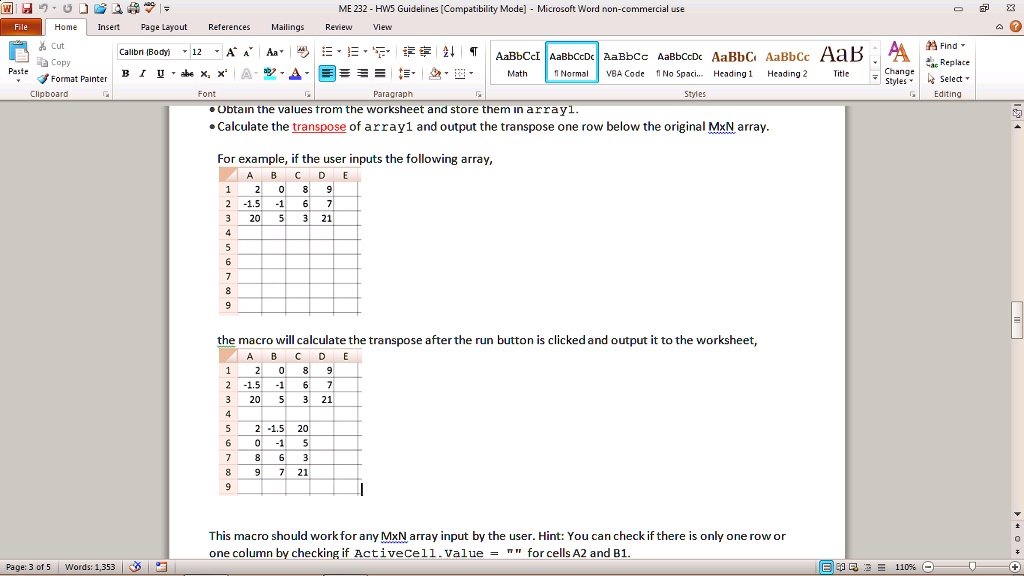The height and width of the screenshot is (576, 1024).
Task: Insert a bulleted list
Action: click(327, 52)
